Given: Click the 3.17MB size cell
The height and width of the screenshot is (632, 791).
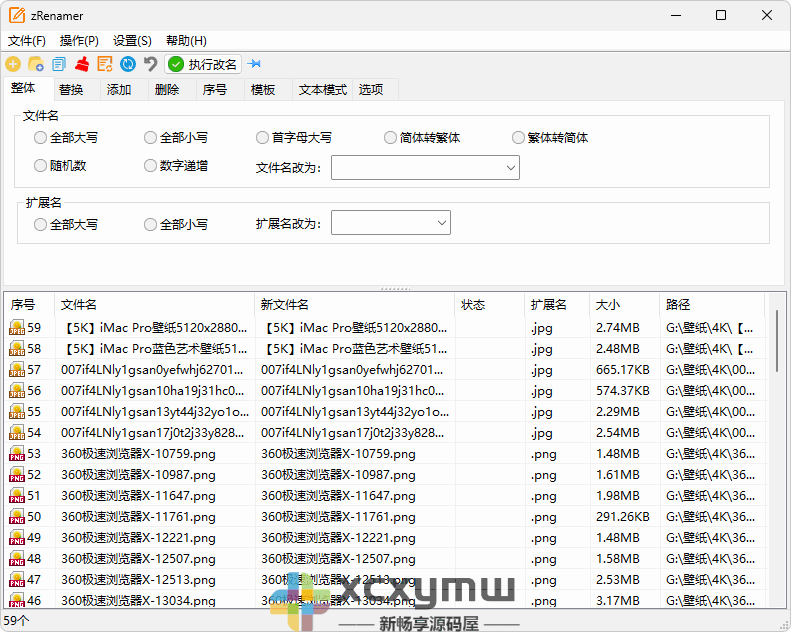Looking at the screenshot, I should [617, 601].
